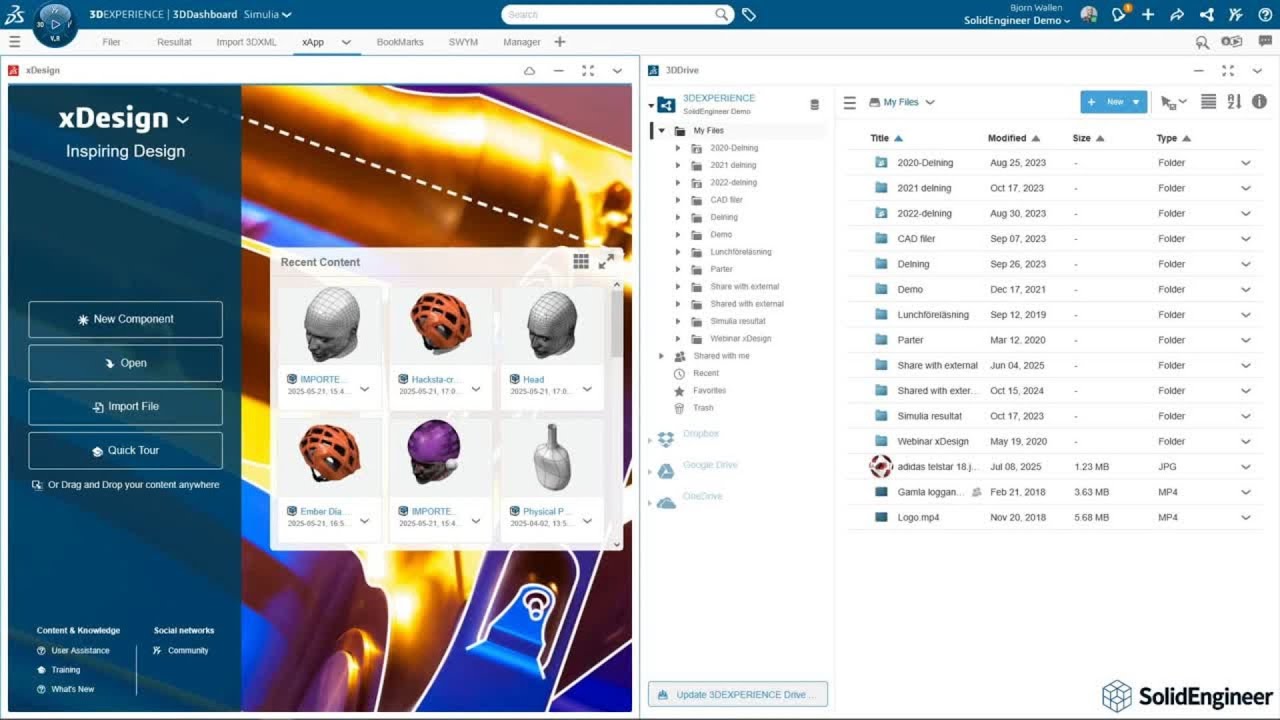Click the magnifier icon in the top search box
Screen dimensions: 1280x720
721,15
